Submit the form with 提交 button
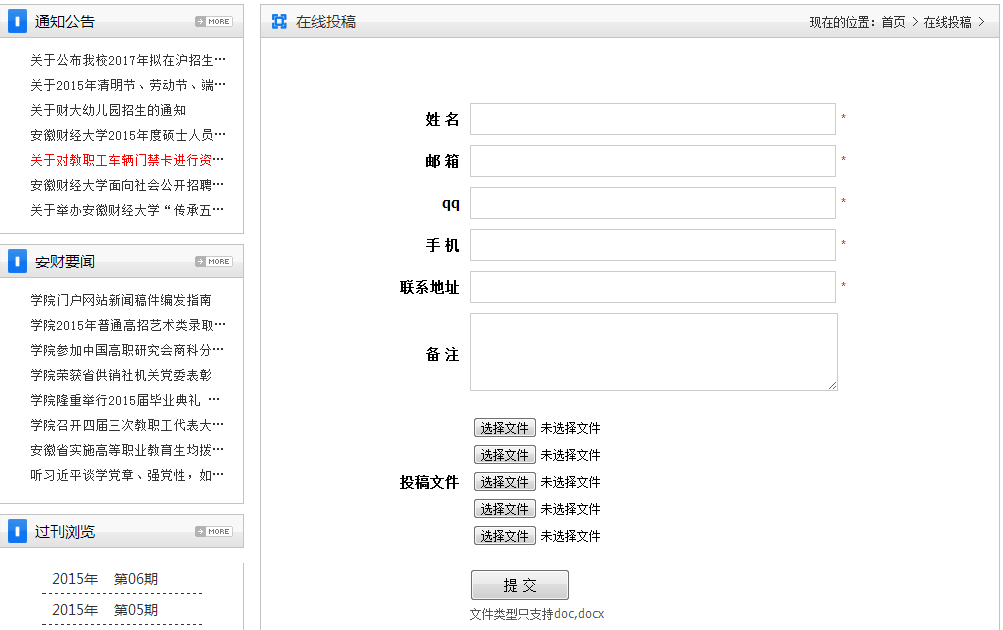This screenshot has height=630, width=1003. point(519,585)
